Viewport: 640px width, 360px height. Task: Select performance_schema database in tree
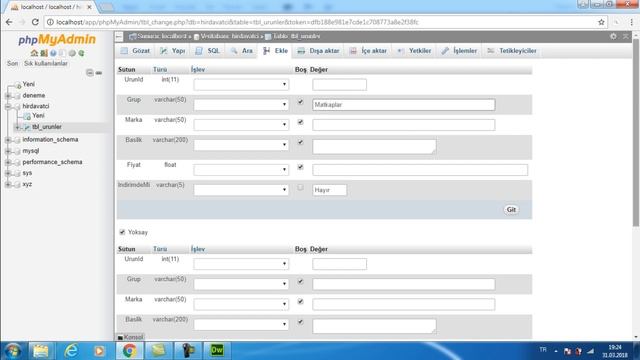coord(52,162)
